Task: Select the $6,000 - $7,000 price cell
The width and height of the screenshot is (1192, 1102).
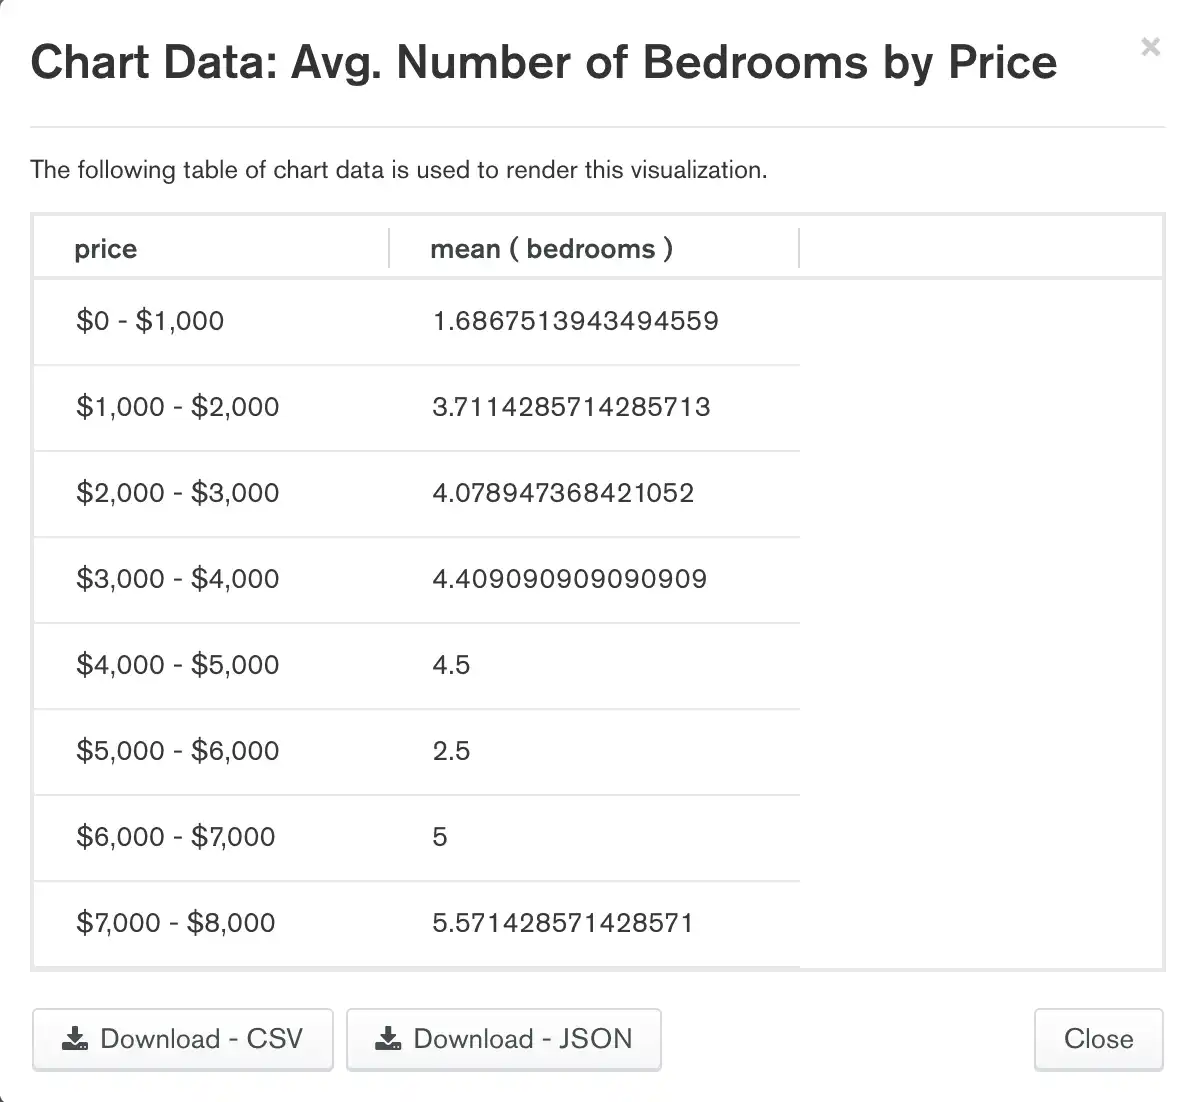Action: [x=176, y=837]
